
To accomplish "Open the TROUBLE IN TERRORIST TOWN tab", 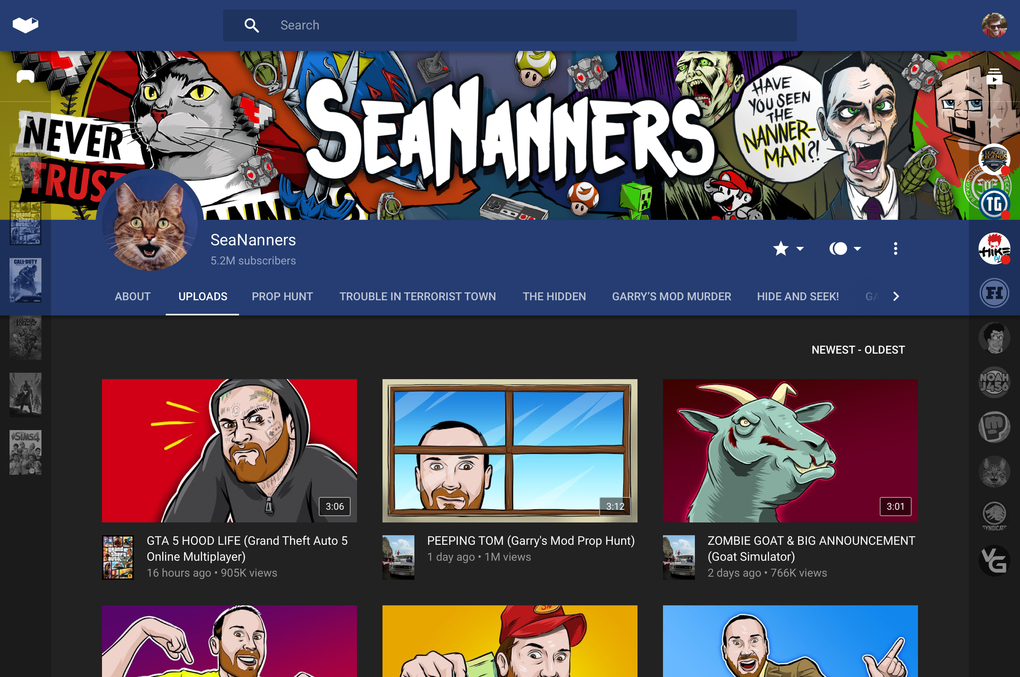I will click(418, 296).
